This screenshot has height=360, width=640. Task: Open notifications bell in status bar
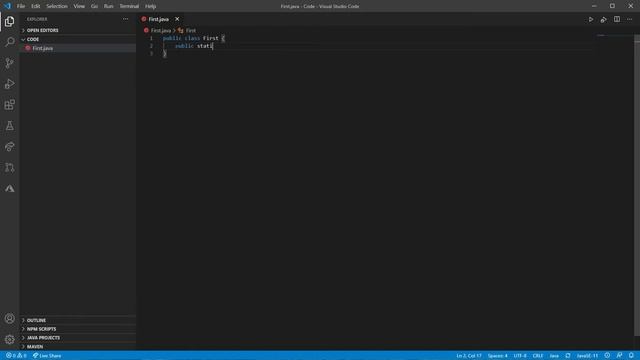point(631,356)
